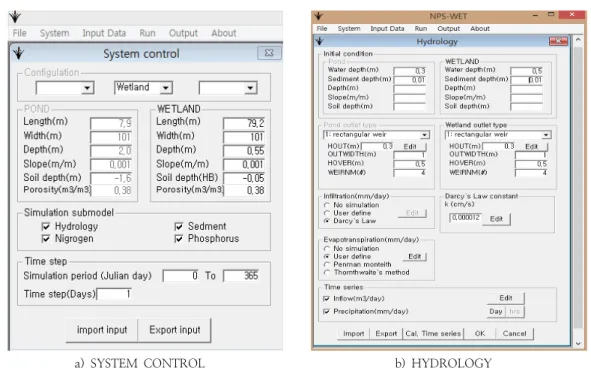Click the app icon in the System control title bar
This screenshot has height=368, width=591.
coord(18,53)
